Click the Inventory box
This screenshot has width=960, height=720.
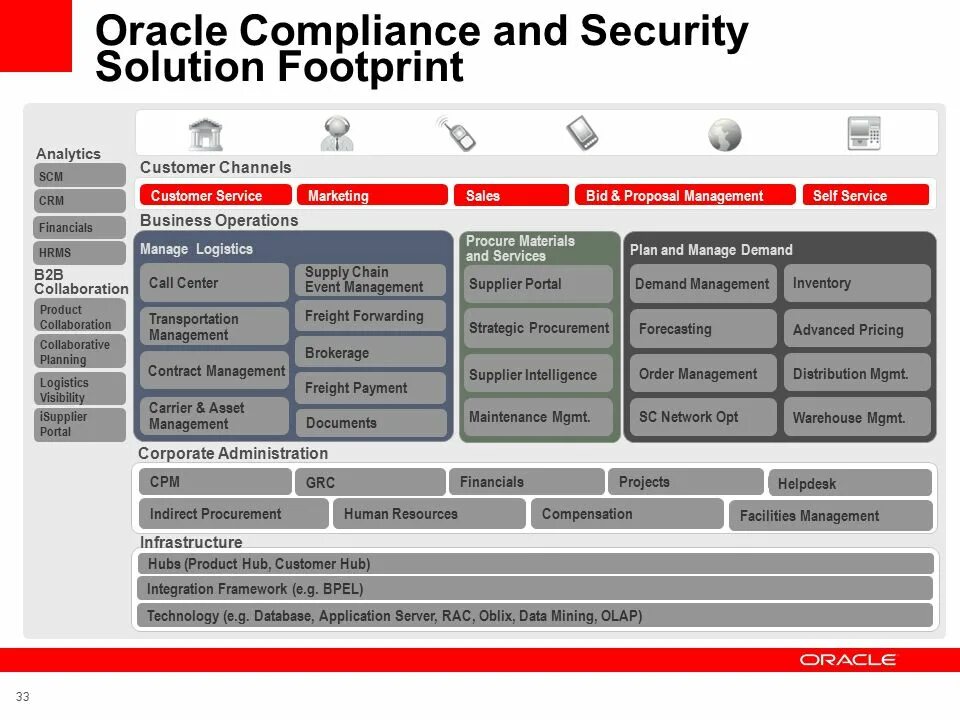[857, 283]
